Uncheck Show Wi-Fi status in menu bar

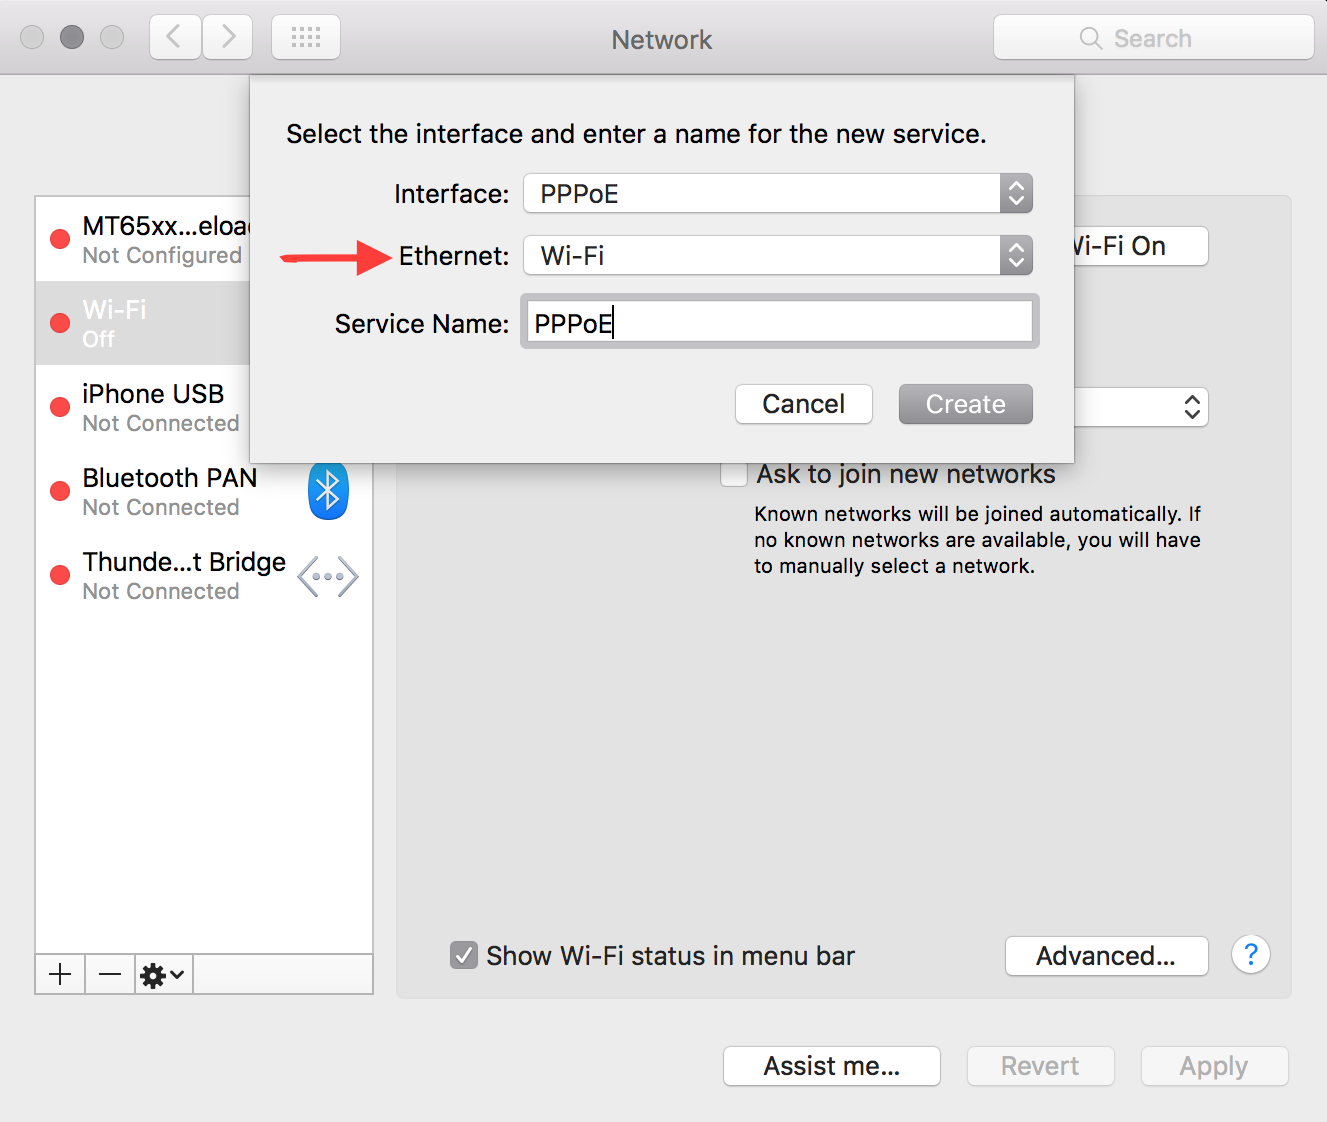pos(463,955)
